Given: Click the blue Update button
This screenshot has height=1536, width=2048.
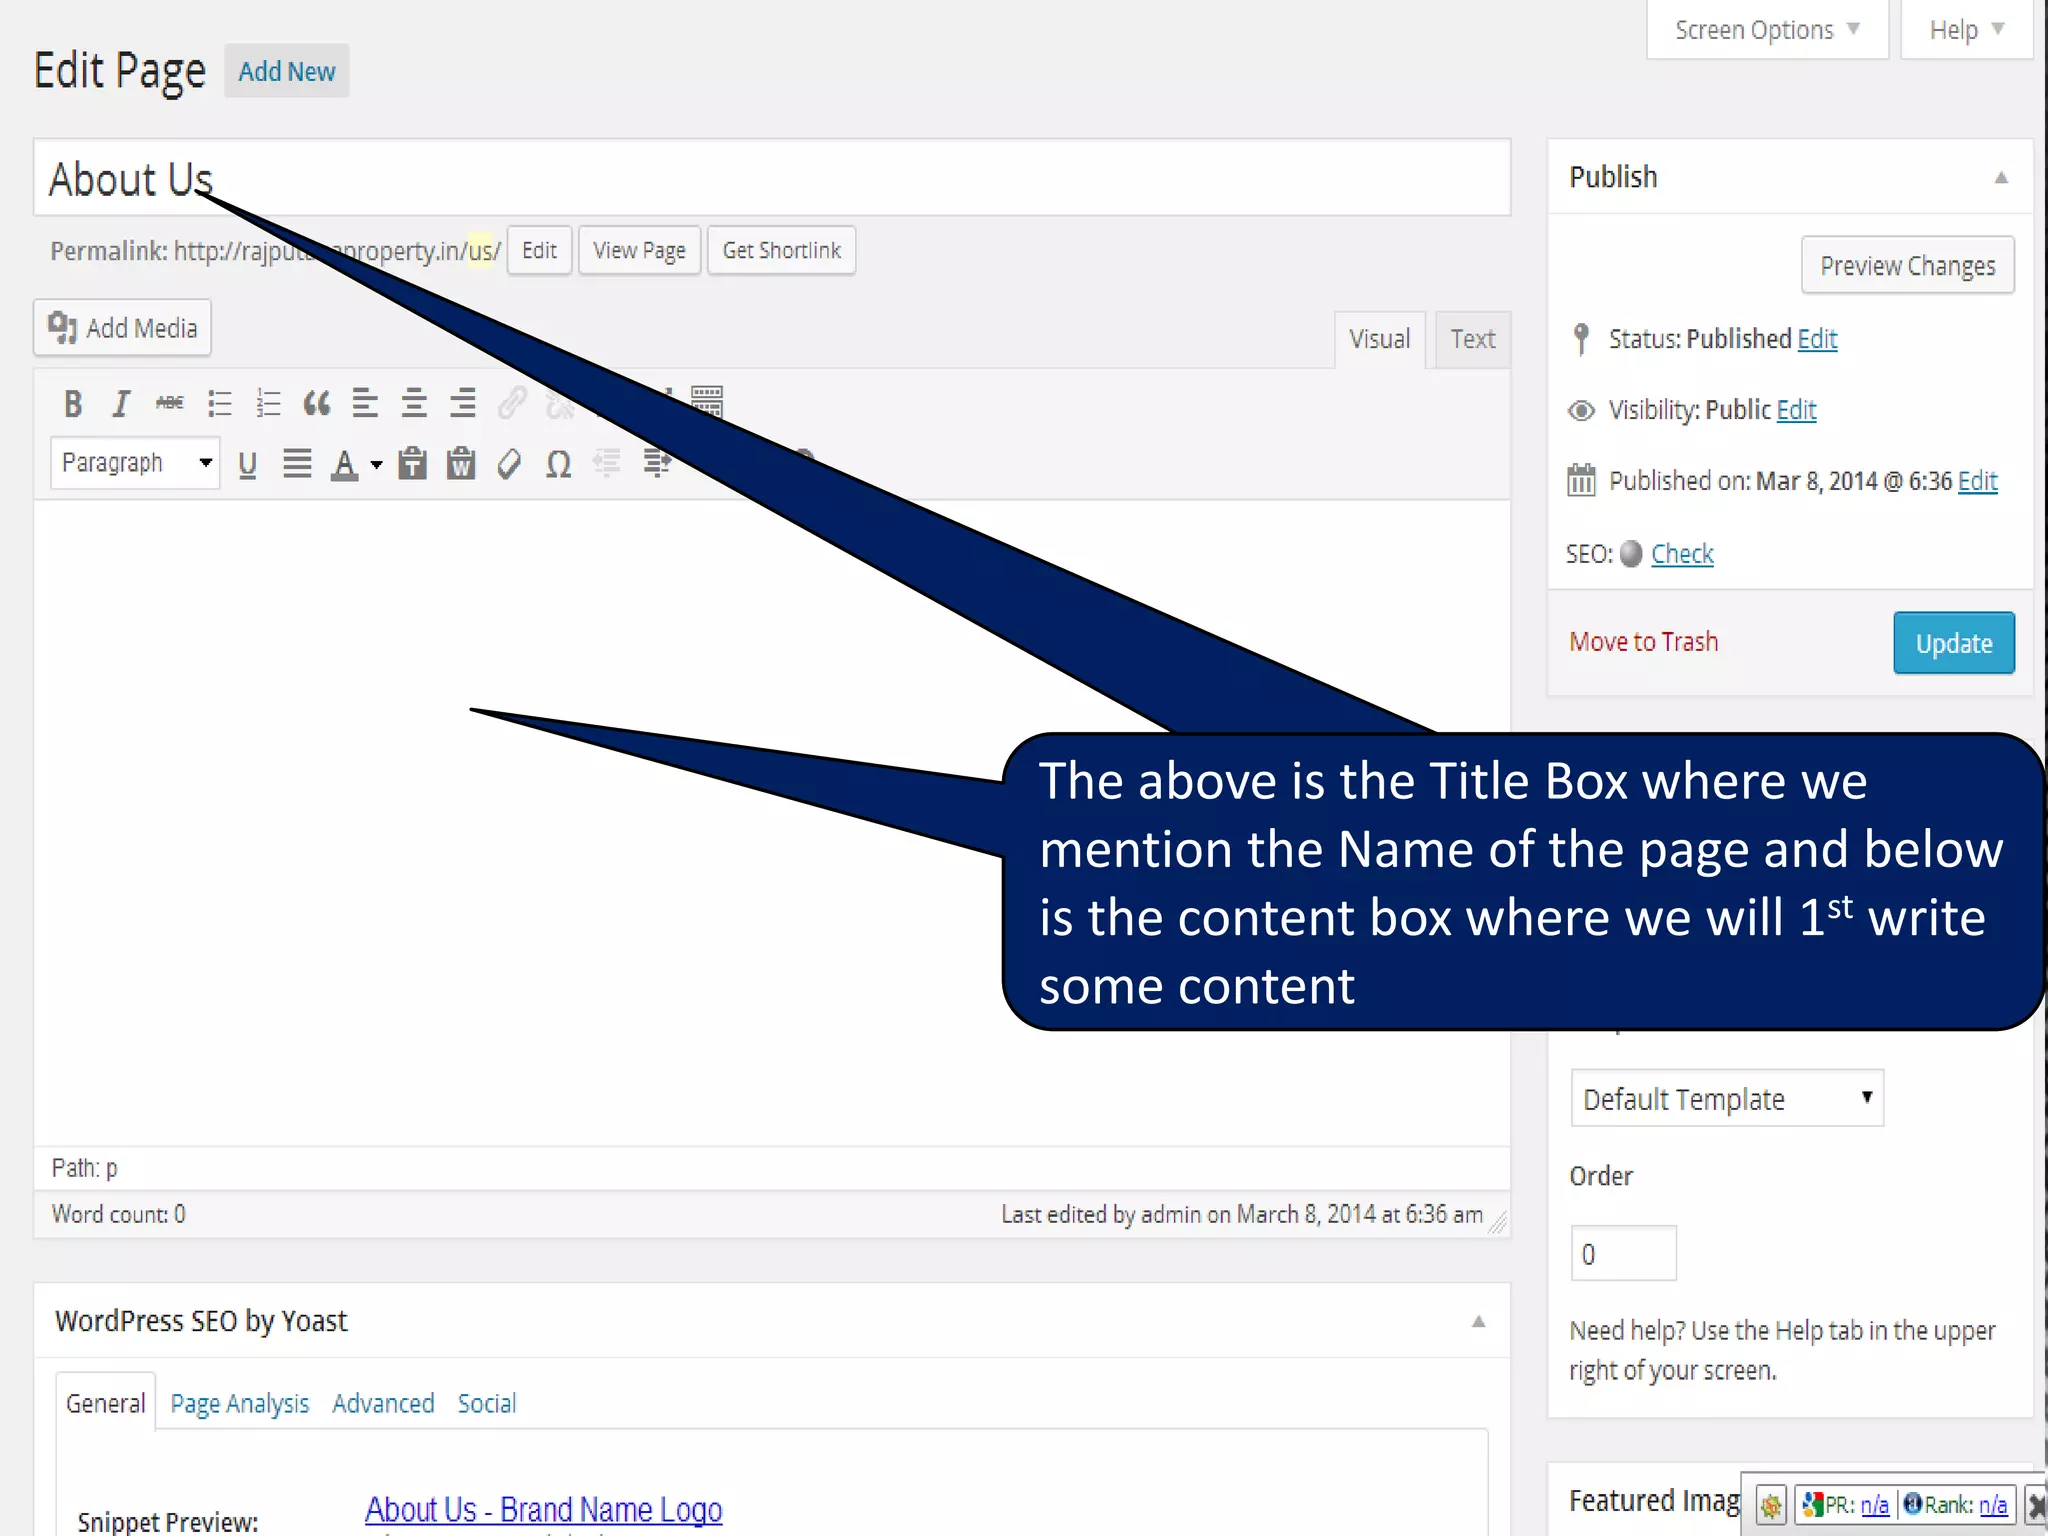Looking at the screenshot, I should [1953, 643].
